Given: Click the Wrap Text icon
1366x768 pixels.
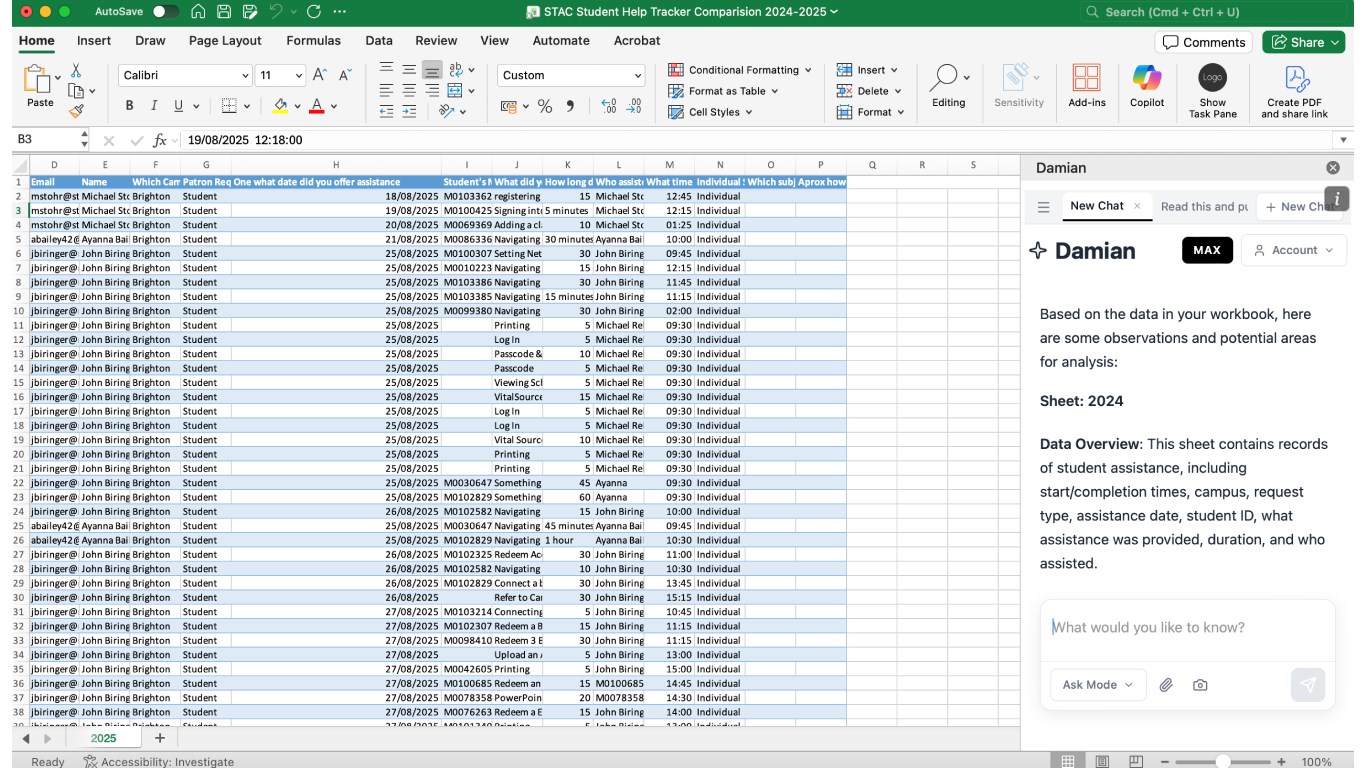Looking at the screenshot, I should click(x=456, y=69).
